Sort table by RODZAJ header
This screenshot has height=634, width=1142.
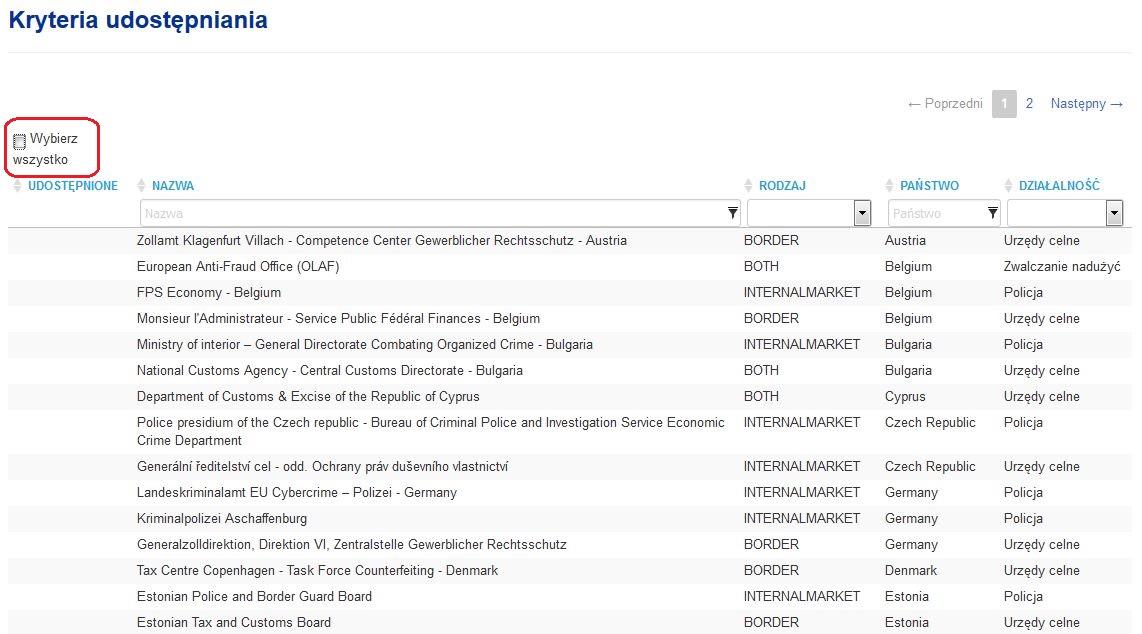782,186
